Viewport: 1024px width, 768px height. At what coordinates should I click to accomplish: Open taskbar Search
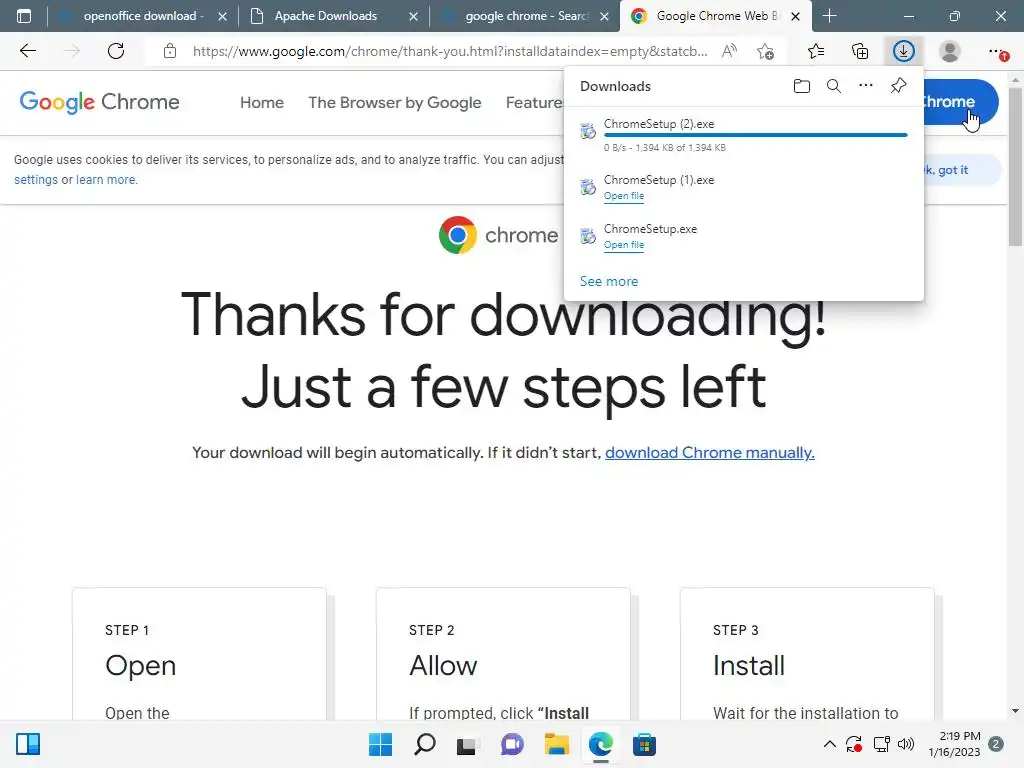[x=424, y=744]
